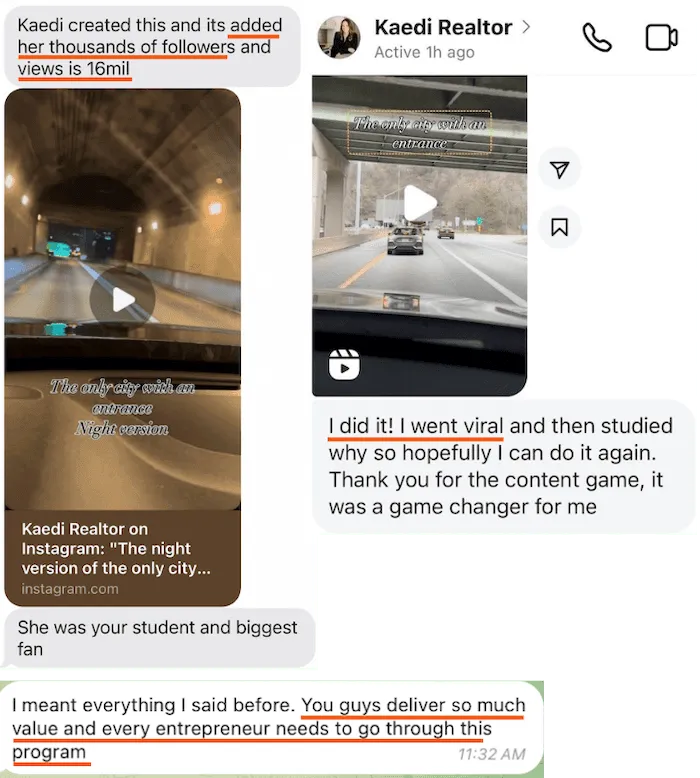Open the Reels icon on daytime video
Viewport: 700px width, 778px height.
pos(344,365)
